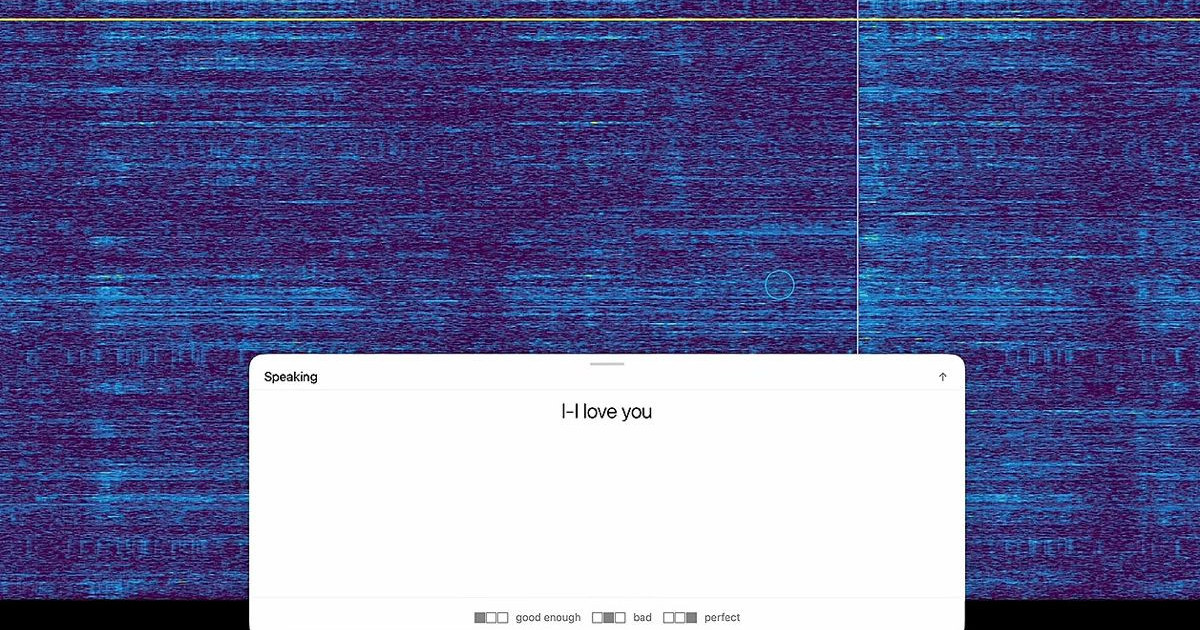Click the 'I-I love you' transcript text

[x=606, y=411]
